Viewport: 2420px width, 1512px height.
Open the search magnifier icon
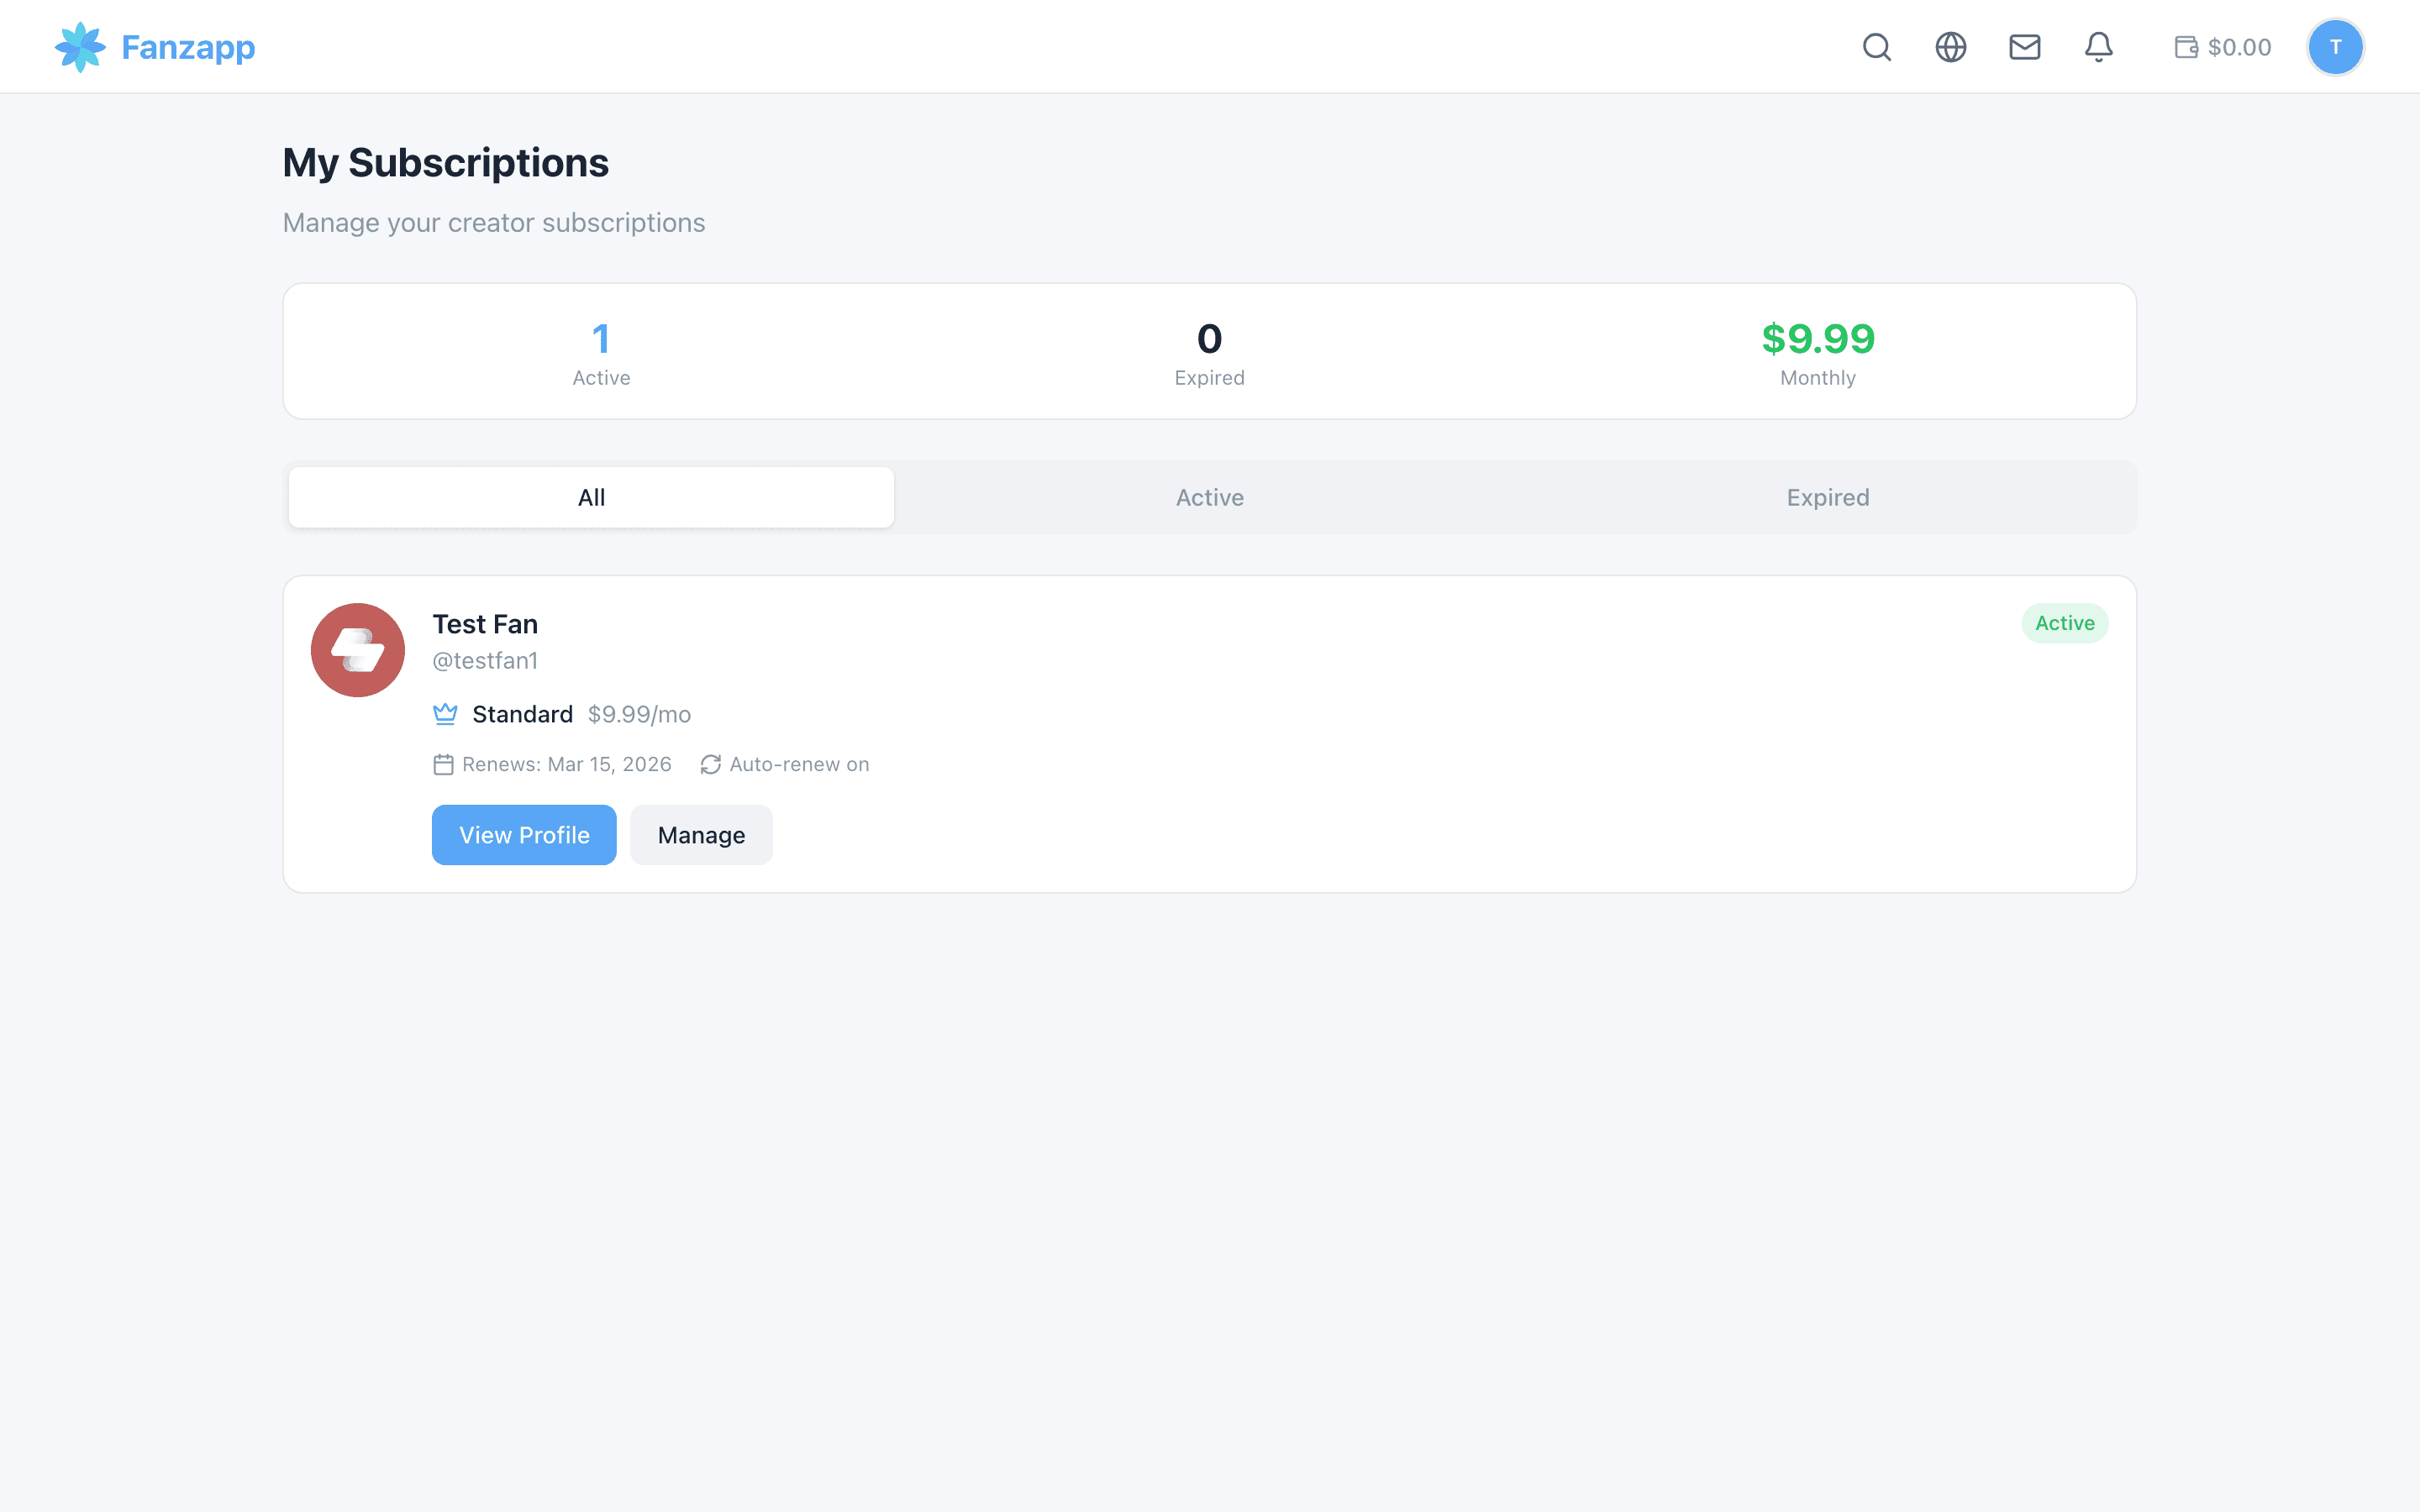point(1877,47)
